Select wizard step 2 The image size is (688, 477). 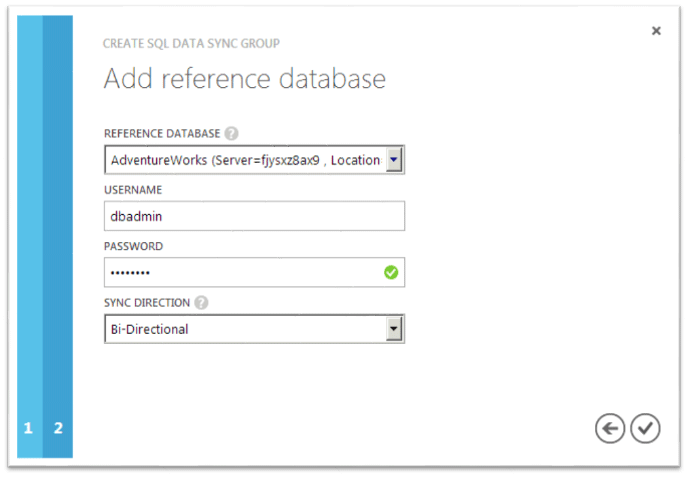click(58, 428)
